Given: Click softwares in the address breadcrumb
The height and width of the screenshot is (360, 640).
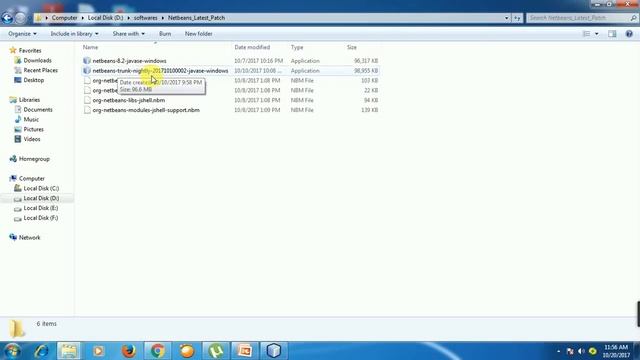Looking at the screenshot, I should click(x=145, y=18).
